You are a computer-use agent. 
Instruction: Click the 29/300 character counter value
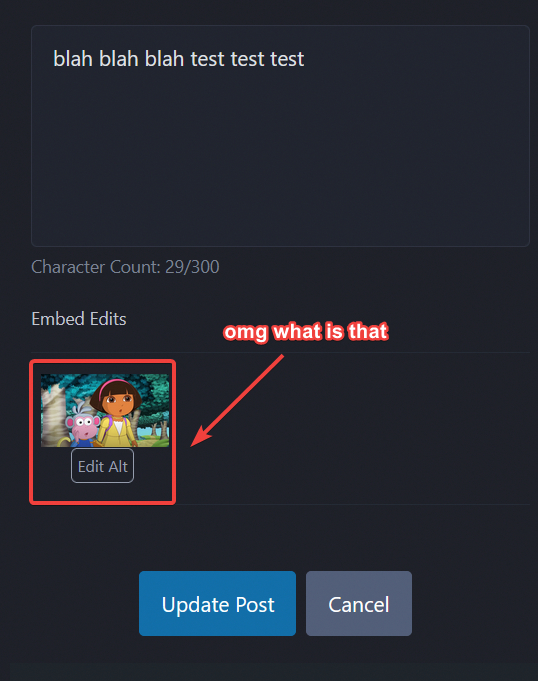point(192,267)
